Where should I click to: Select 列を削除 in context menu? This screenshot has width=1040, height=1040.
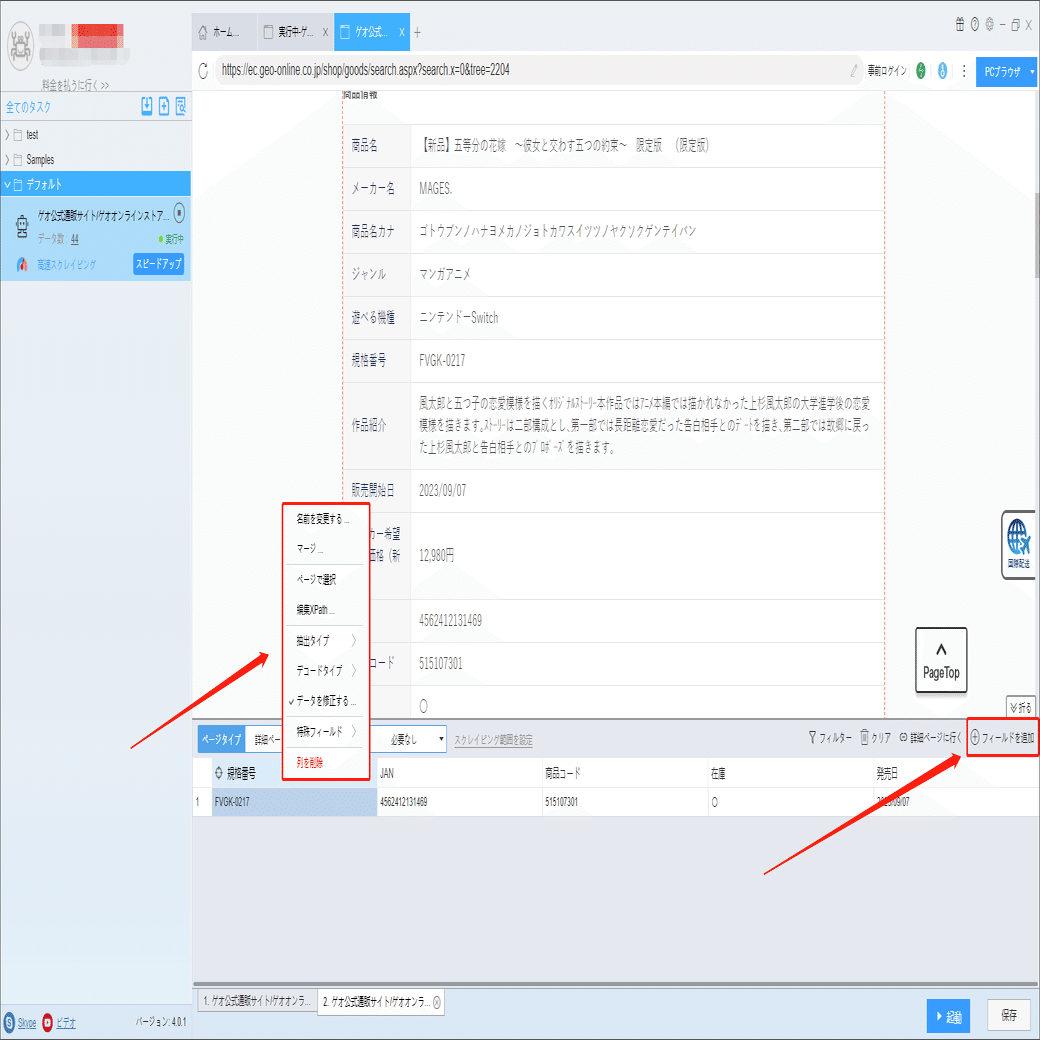pyautogui.click(x=325, y=763)
